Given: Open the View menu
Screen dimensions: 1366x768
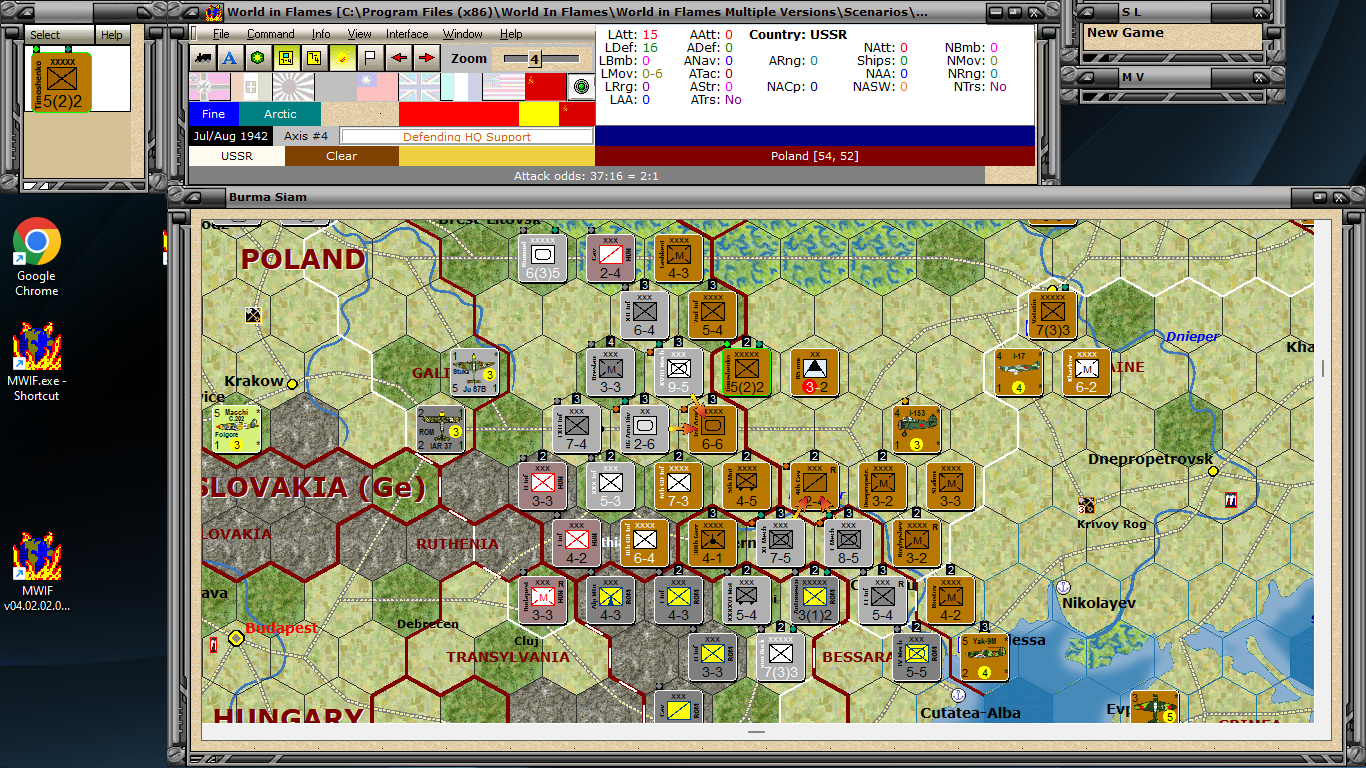Looking at the screenshot, I should (359, 34).
